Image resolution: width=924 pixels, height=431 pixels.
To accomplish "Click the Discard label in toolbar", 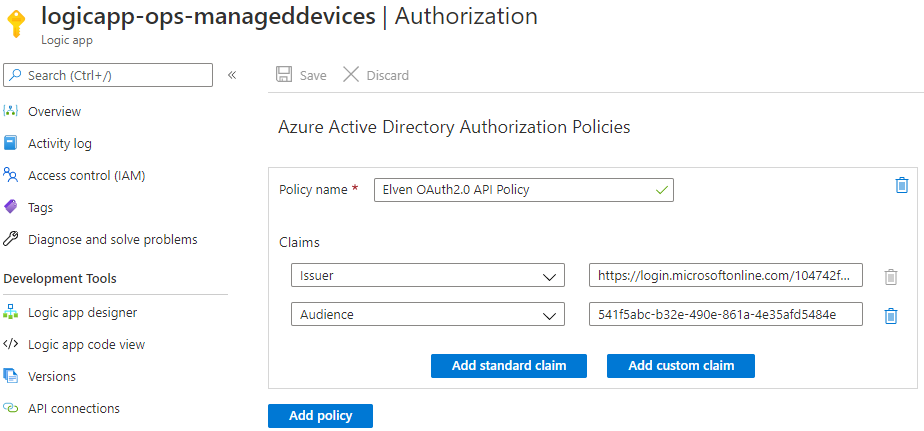I will pyautogui.click(x=387, y=75).
